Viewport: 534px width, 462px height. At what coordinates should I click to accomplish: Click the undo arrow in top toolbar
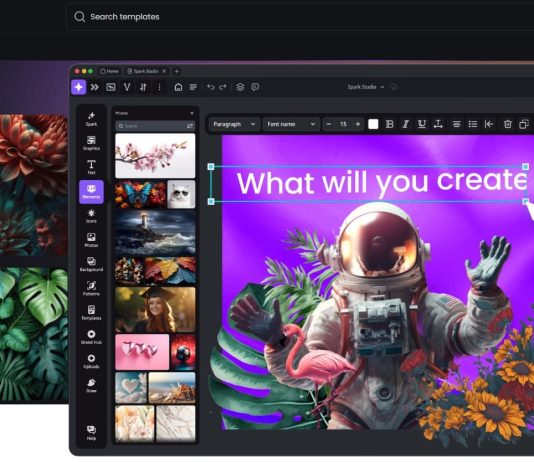coord(210,87)
